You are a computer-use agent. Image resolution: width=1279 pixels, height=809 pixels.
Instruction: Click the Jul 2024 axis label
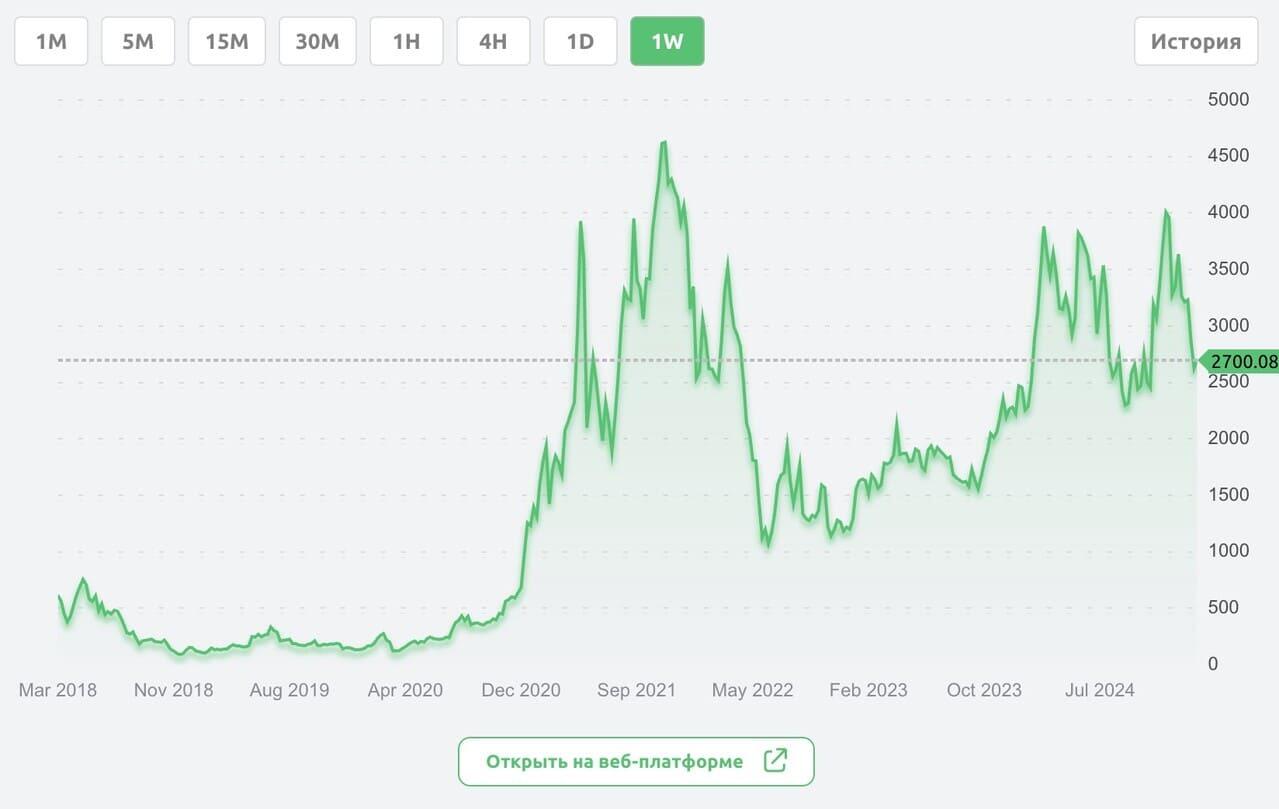(1099, 690)
